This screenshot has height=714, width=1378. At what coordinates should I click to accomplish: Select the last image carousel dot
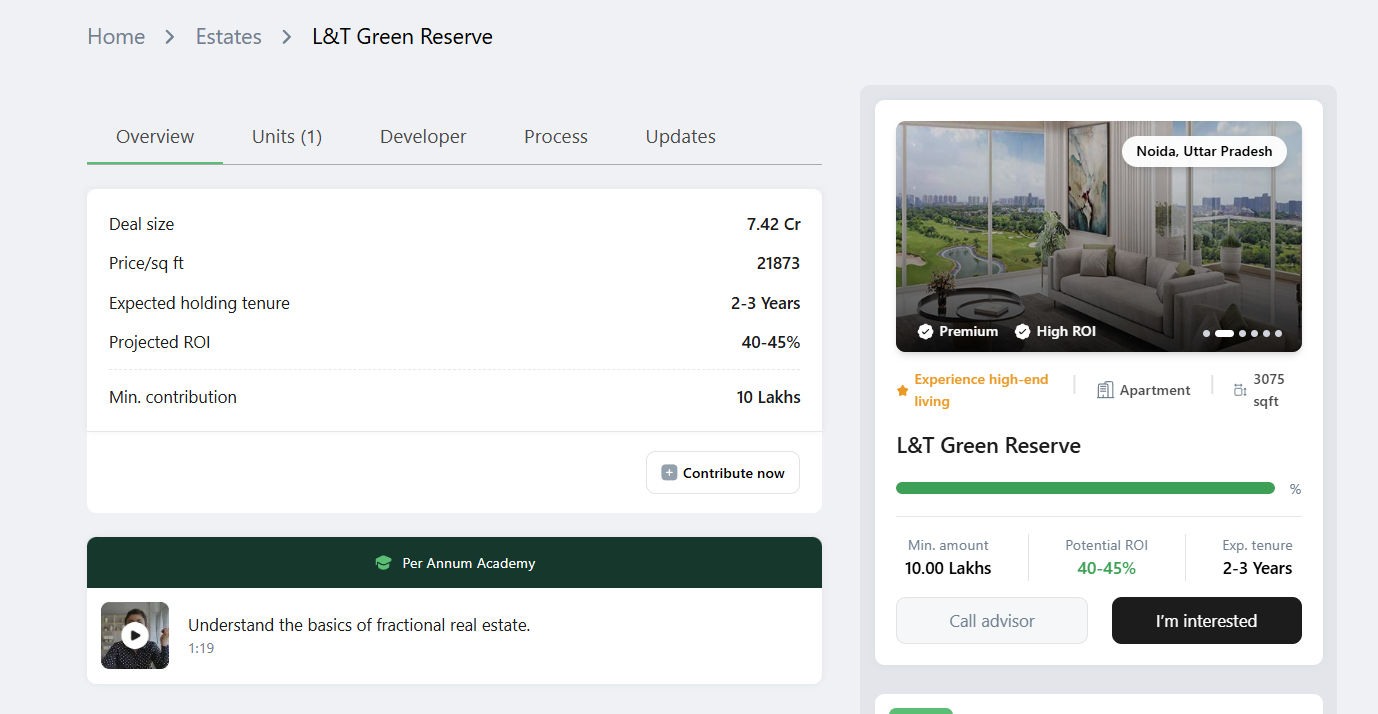(x=1278, y=334)
